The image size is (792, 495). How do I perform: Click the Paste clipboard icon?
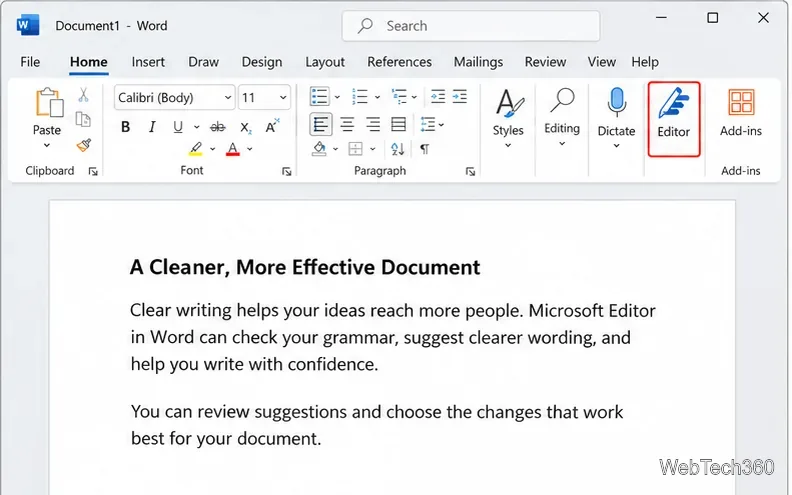point(49,103)
